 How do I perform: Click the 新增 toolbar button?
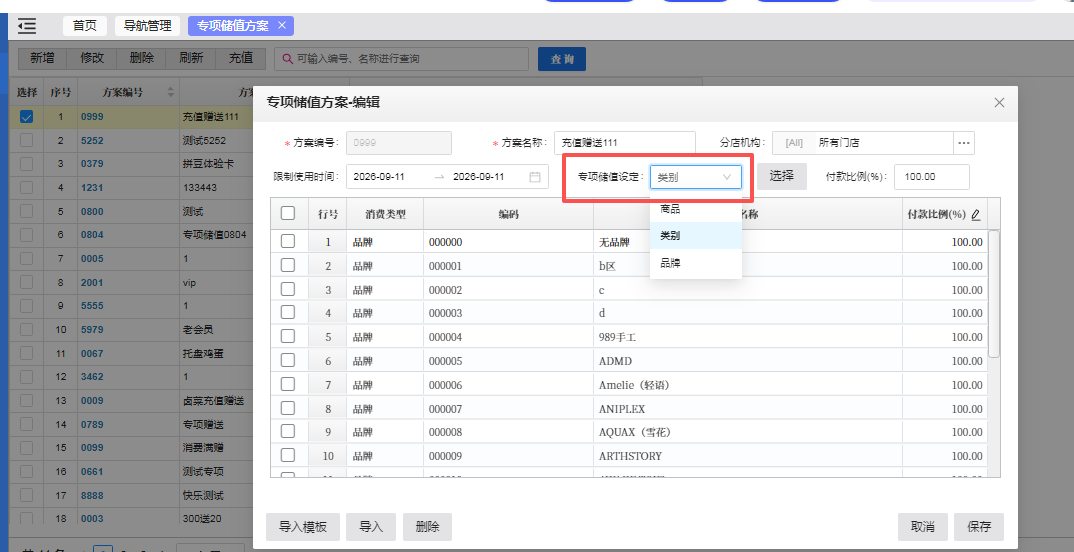point(42,58)
